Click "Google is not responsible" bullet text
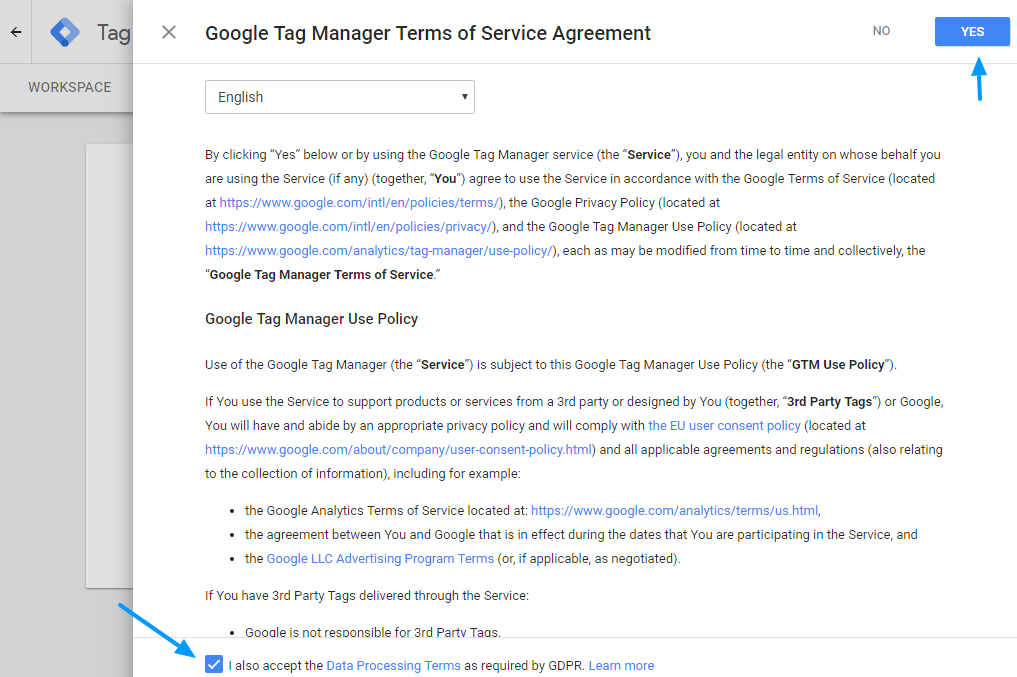1017x677 pixels. click(373, 632)
